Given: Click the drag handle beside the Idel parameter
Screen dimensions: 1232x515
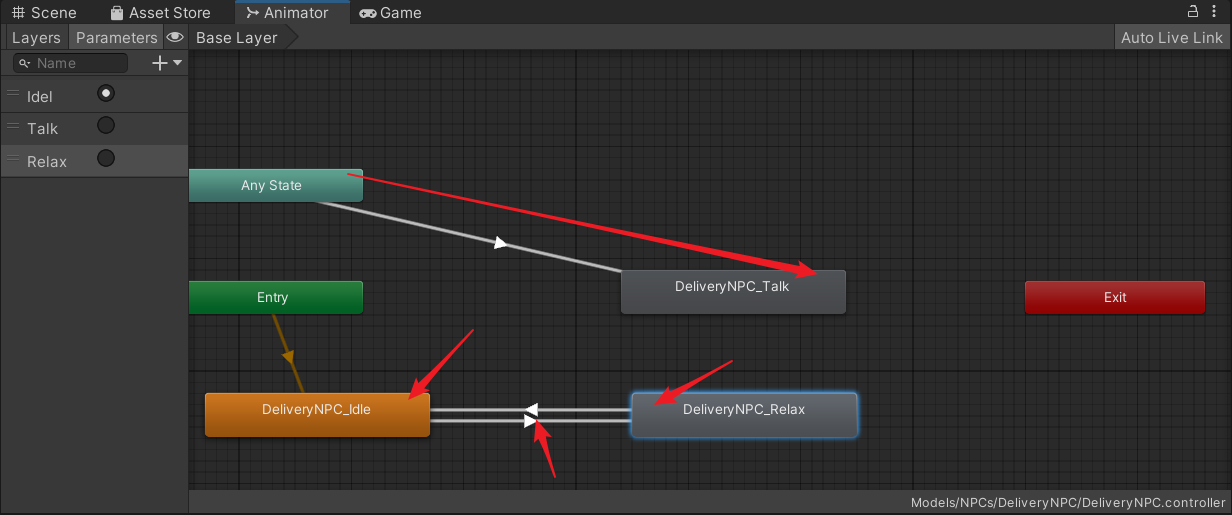Looking at the screenshot, I should [13, 94].
